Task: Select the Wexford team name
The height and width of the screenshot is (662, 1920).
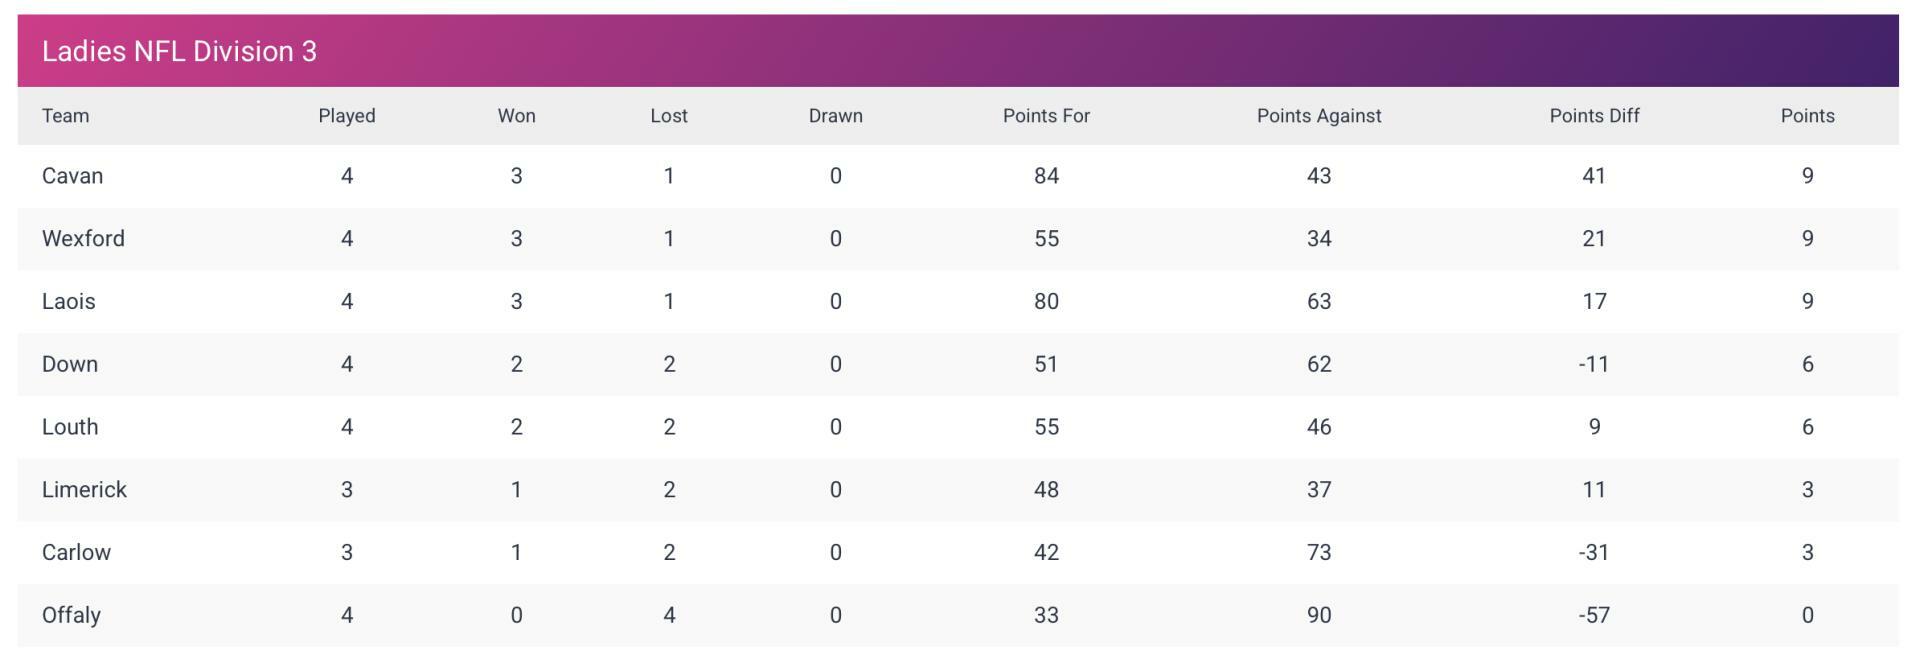Action: coord(83,239)
